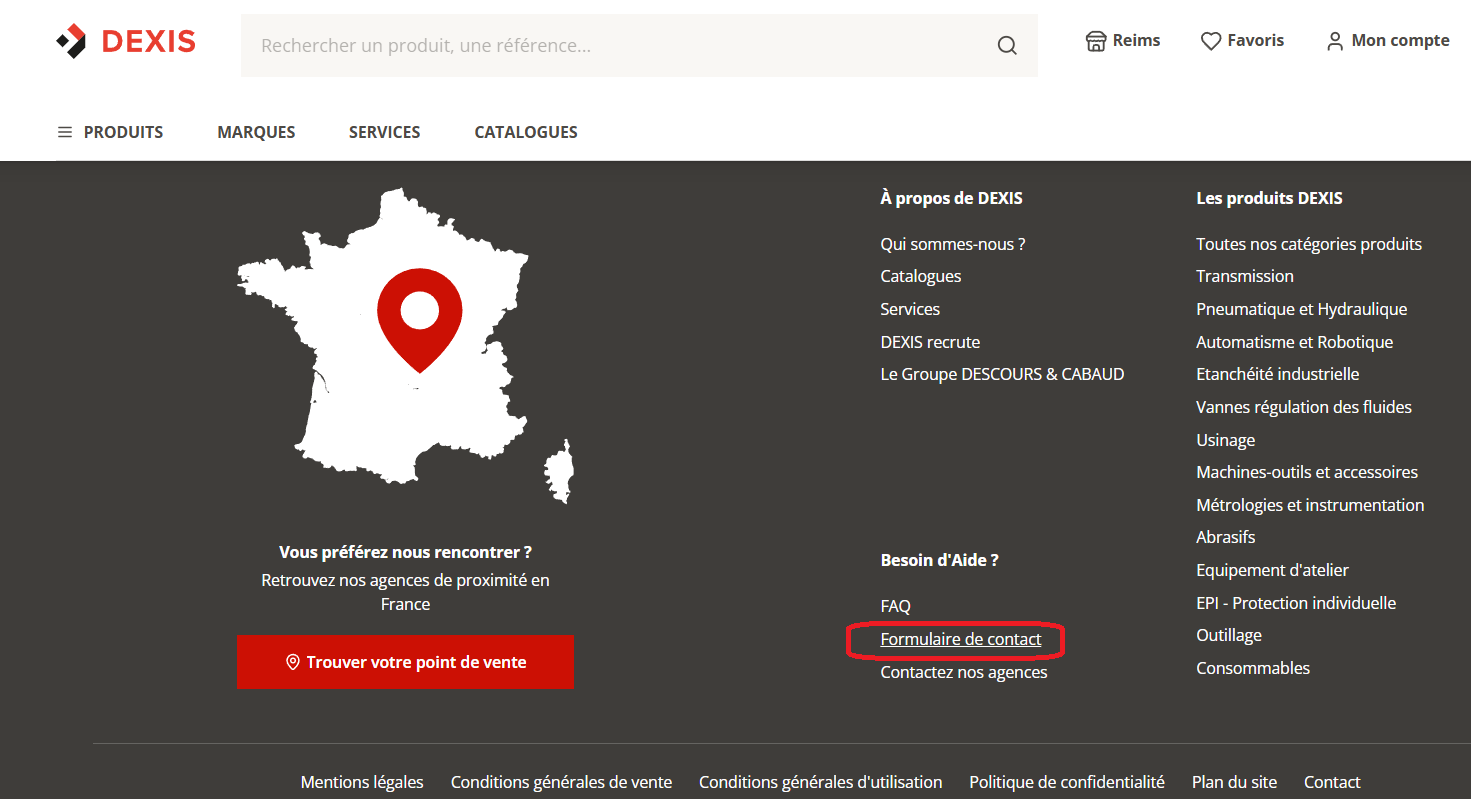The width and height of the screenshot is (1471, 799).
Task: Open DEXIS recrute link
Action: coord(930,342)
